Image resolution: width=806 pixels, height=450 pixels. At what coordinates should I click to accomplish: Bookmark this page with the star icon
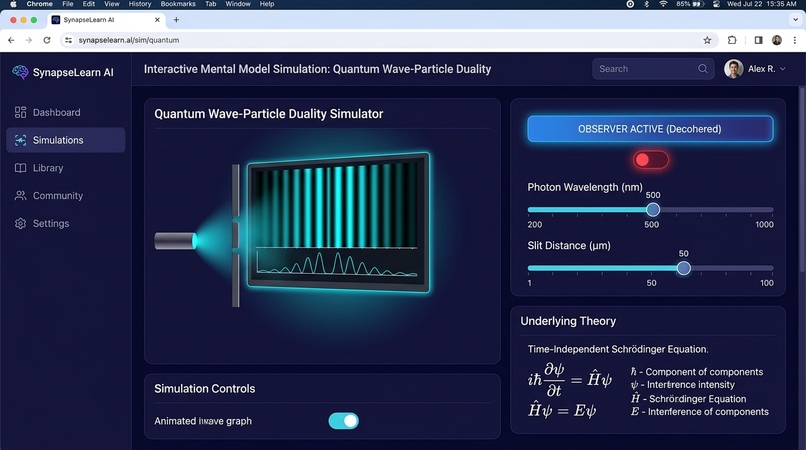(x=707, y=40)
